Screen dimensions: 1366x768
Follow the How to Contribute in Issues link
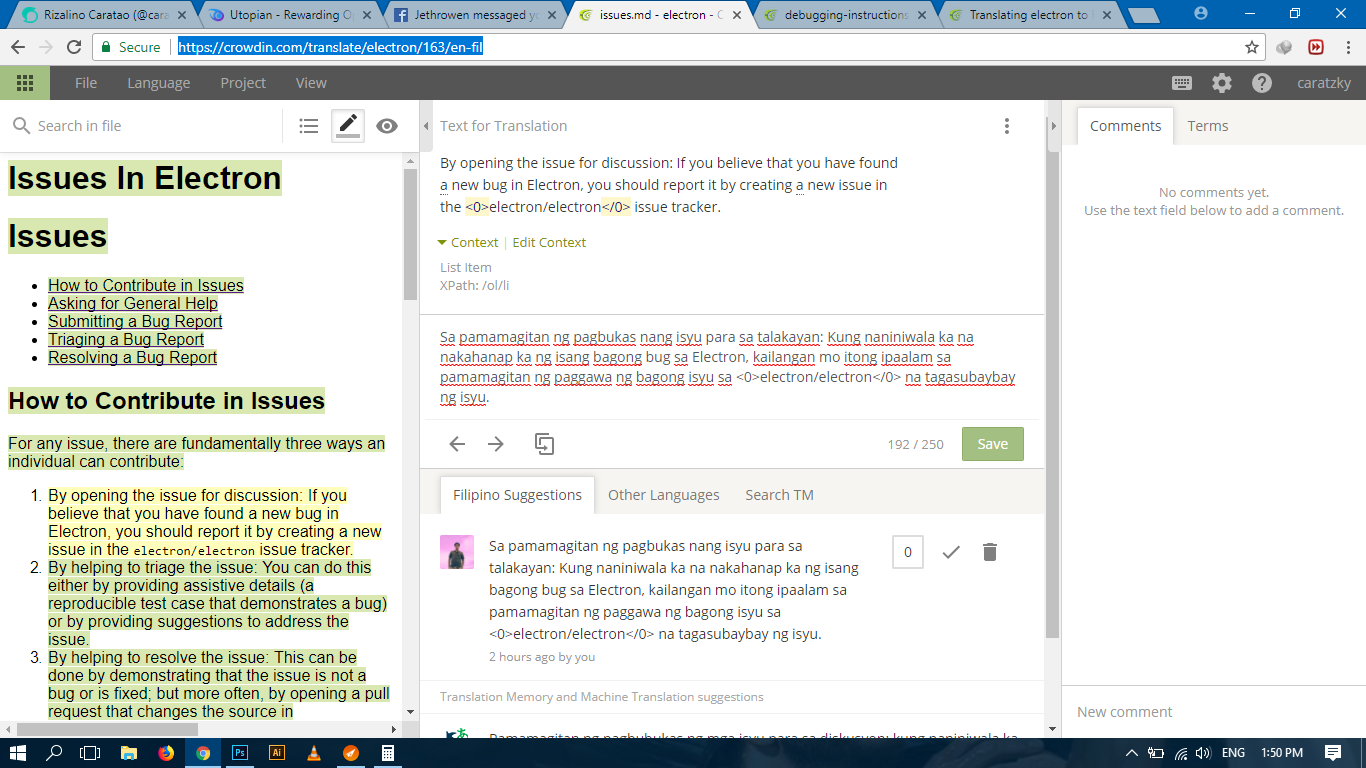click(x=146, y=285)
